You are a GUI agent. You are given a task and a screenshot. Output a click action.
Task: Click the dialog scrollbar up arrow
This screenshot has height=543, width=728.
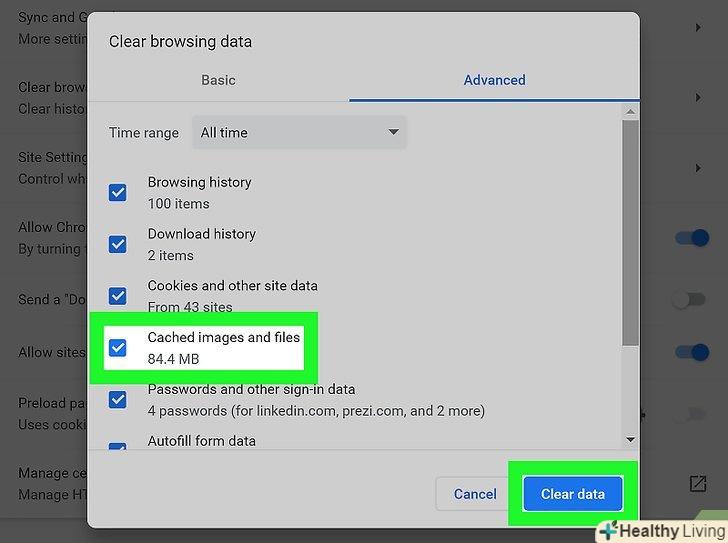coord(630,111)
